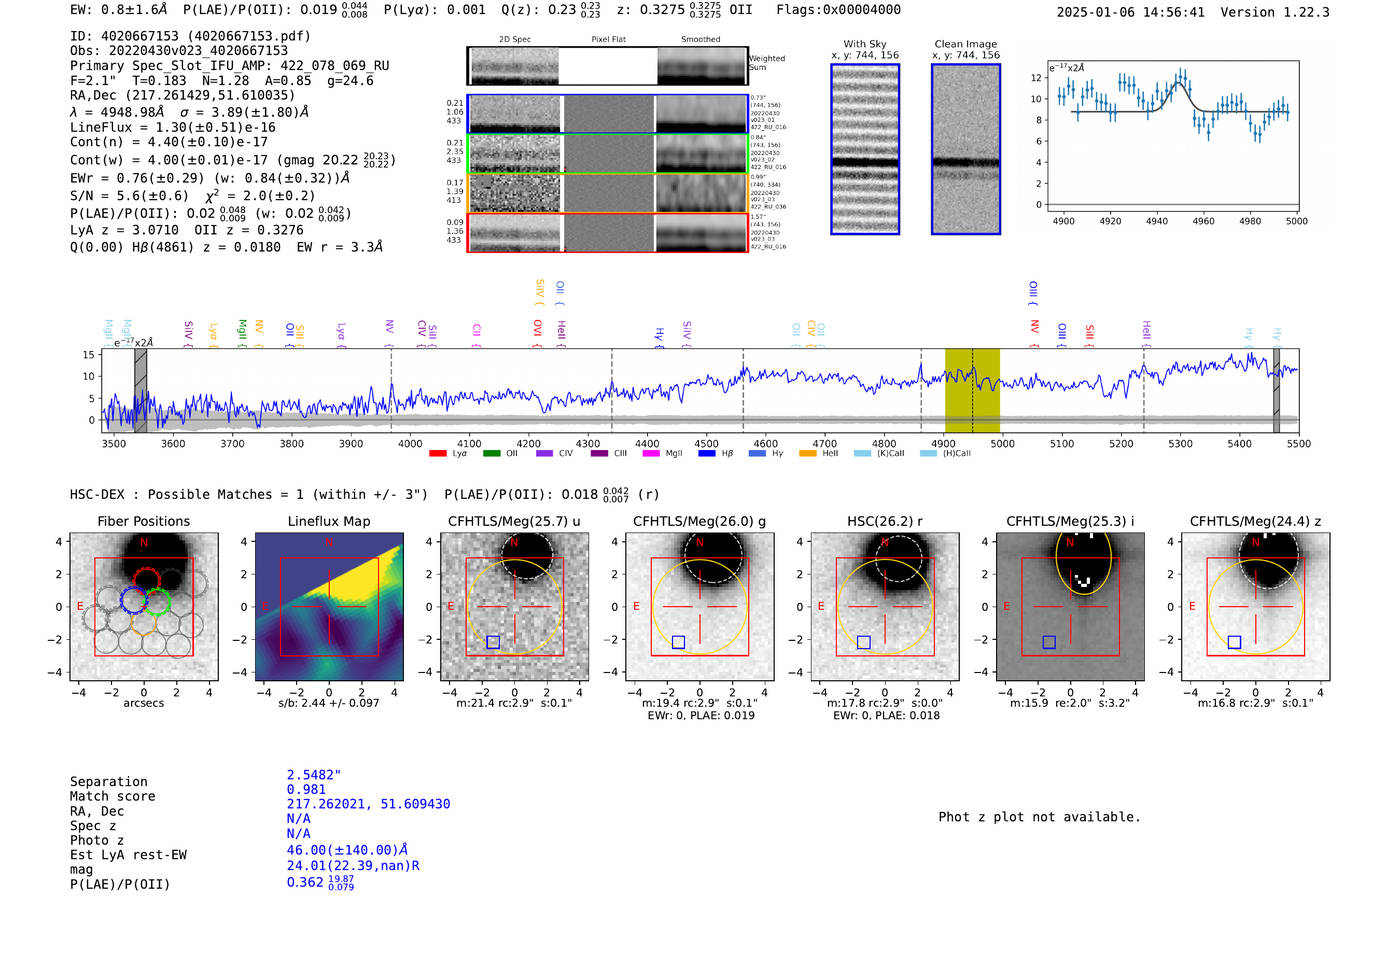Select the blue-bordered fiber spectrum row
Image resolution: width=1400 pixels, height=953 pixels.
pos(607,114)
